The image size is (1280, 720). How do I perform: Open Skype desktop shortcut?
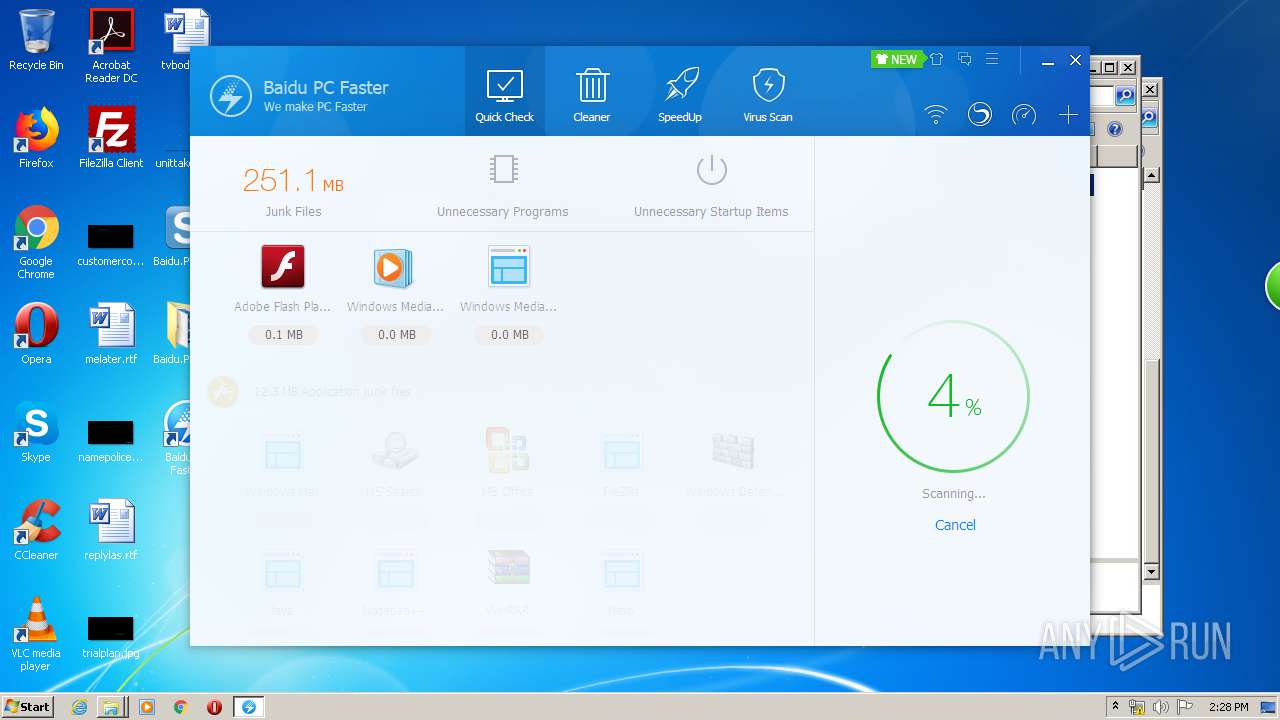point(36,432)
